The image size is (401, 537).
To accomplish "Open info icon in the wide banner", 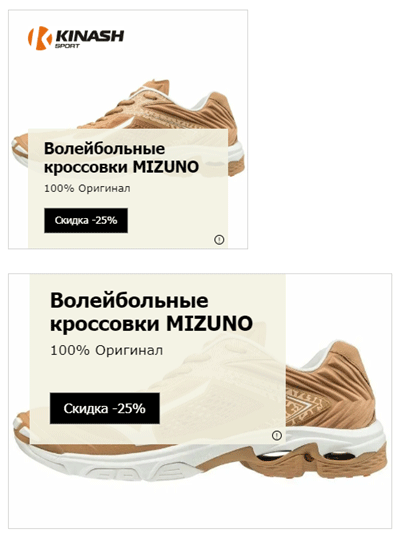I will coord(277,435).
